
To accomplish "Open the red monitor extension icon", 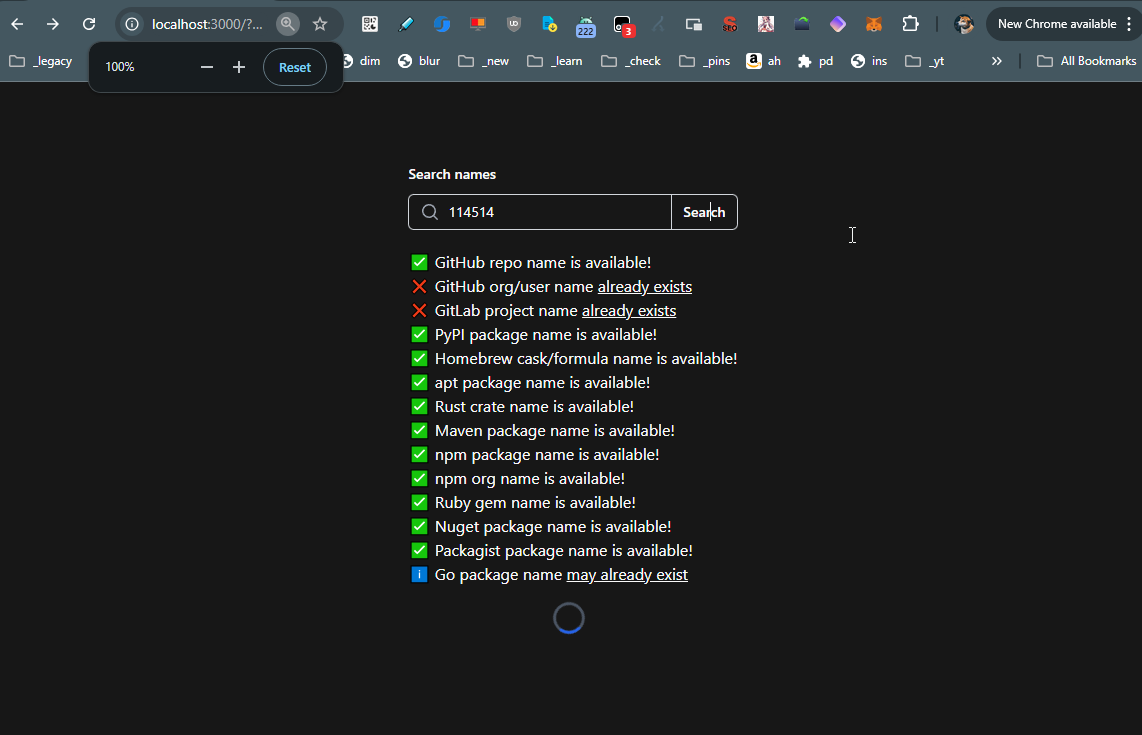I will pyautogui.click(x=478, y=24).
